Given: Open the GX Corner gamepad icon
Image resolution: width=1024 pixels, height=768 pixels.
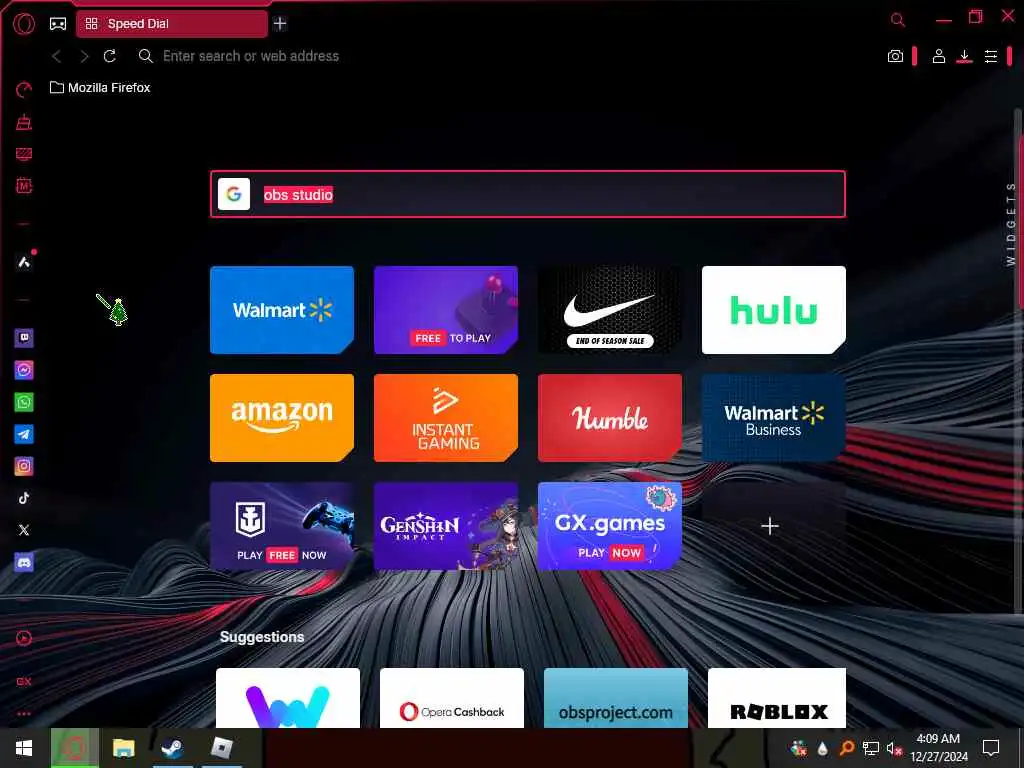Looking at the screenshot, I should coord(58,24).
